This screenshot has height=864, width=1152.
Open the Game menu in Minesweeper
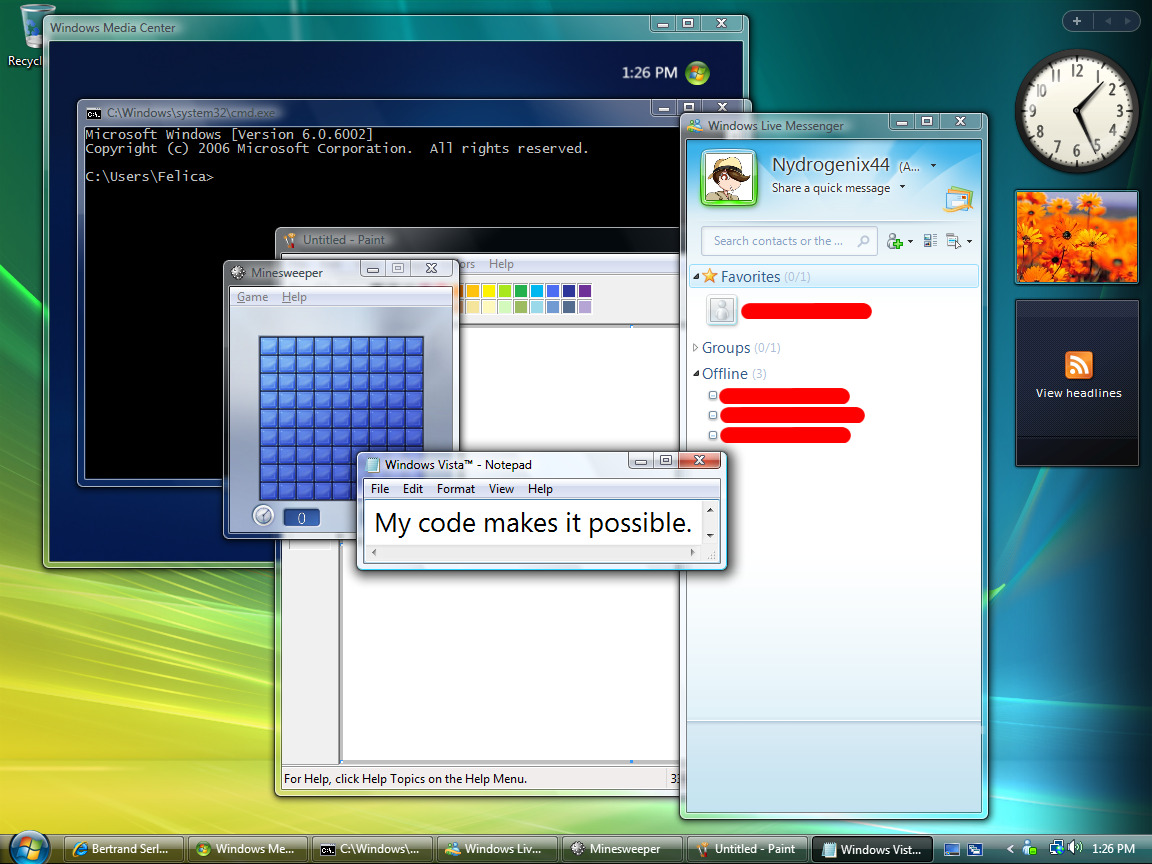(x=252, y=297)
